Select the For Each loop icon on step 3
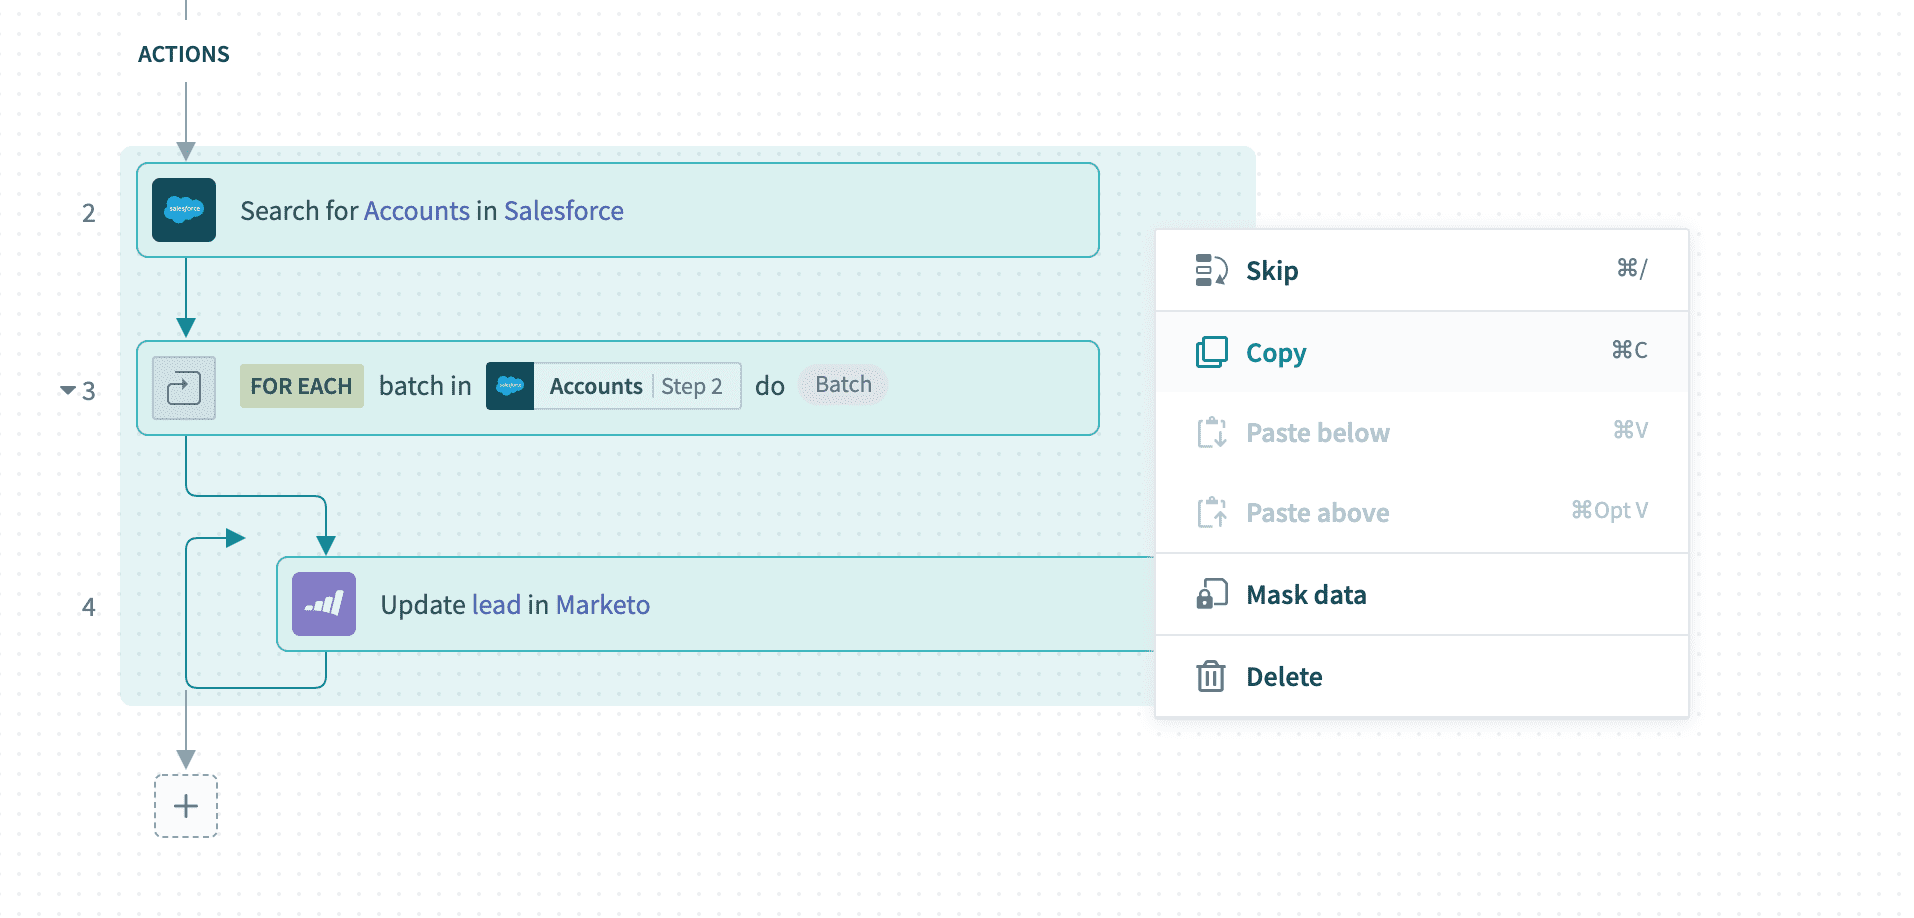 click(184, 387)
